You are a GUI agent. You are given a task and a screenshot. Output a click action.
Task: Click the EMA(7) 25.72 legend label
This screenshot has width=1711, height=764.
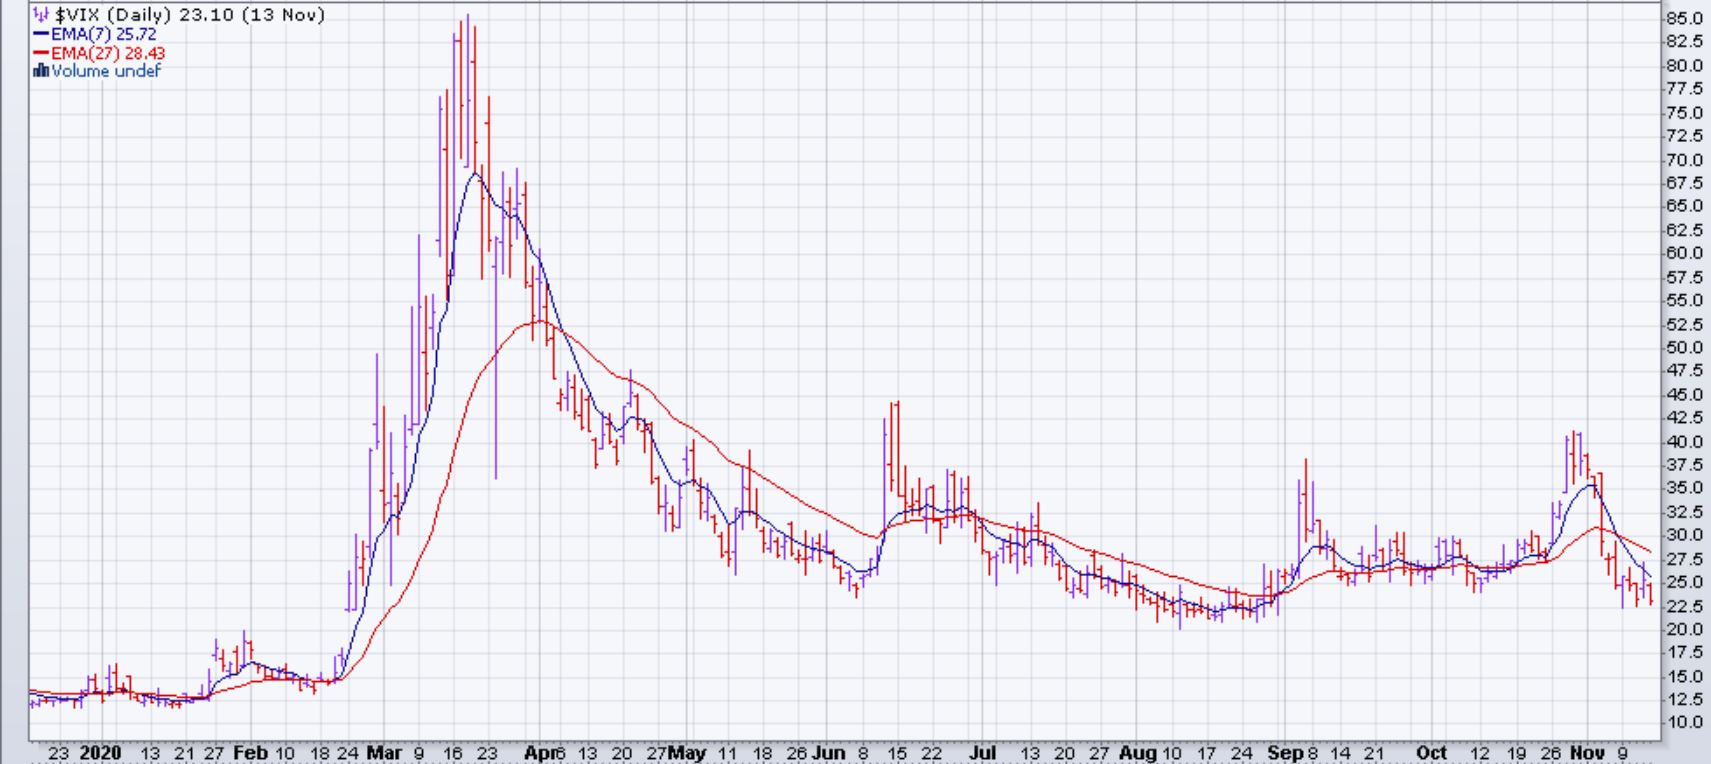click(x=104, y=34)
